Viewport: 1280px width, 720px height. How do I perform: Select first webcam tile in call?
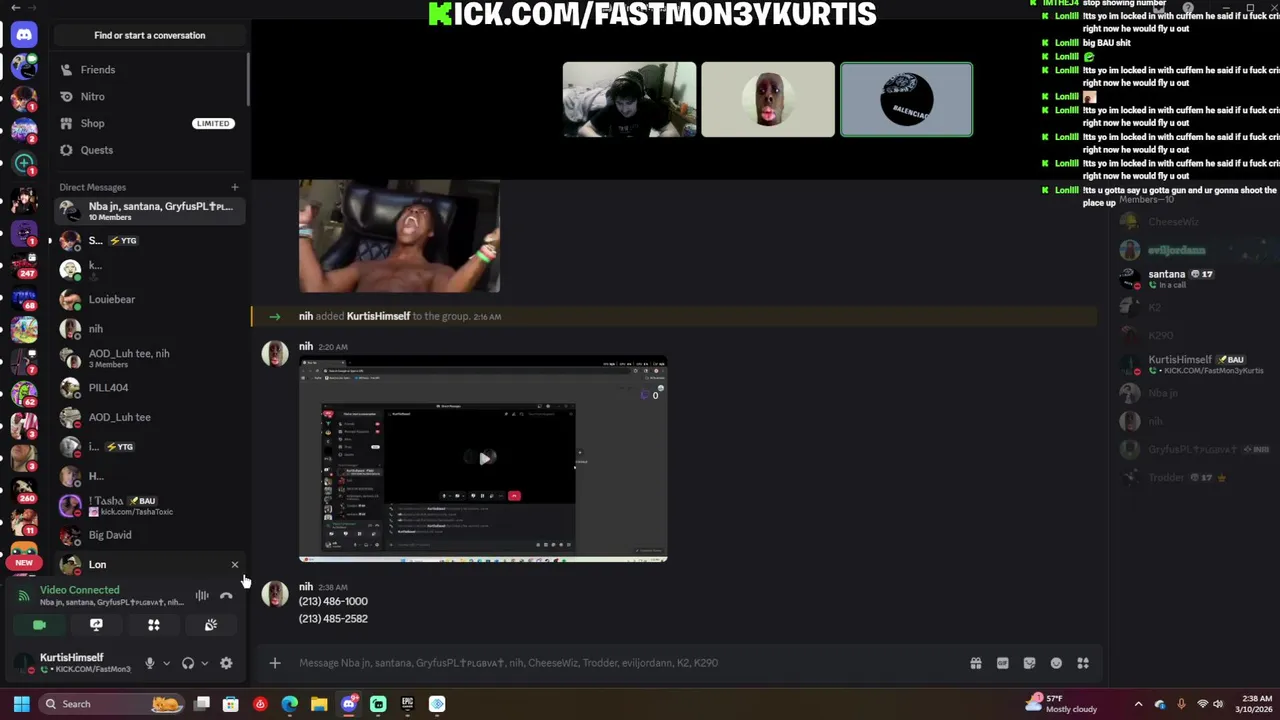point(629,99)
